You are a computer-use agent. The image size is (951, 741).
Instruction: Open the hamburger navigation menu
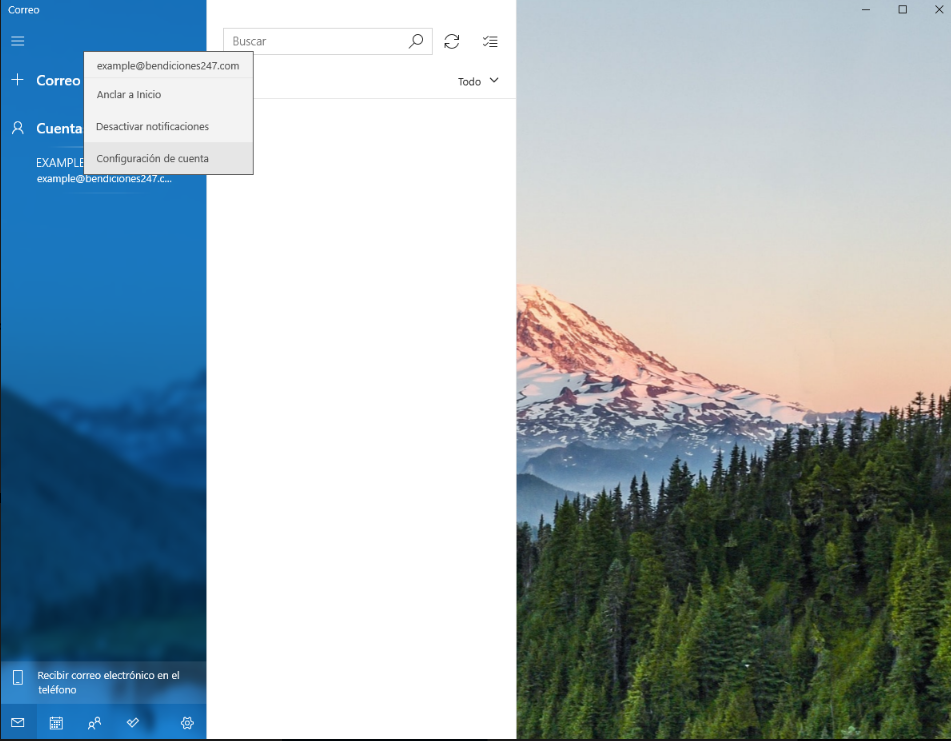[18, 41]
